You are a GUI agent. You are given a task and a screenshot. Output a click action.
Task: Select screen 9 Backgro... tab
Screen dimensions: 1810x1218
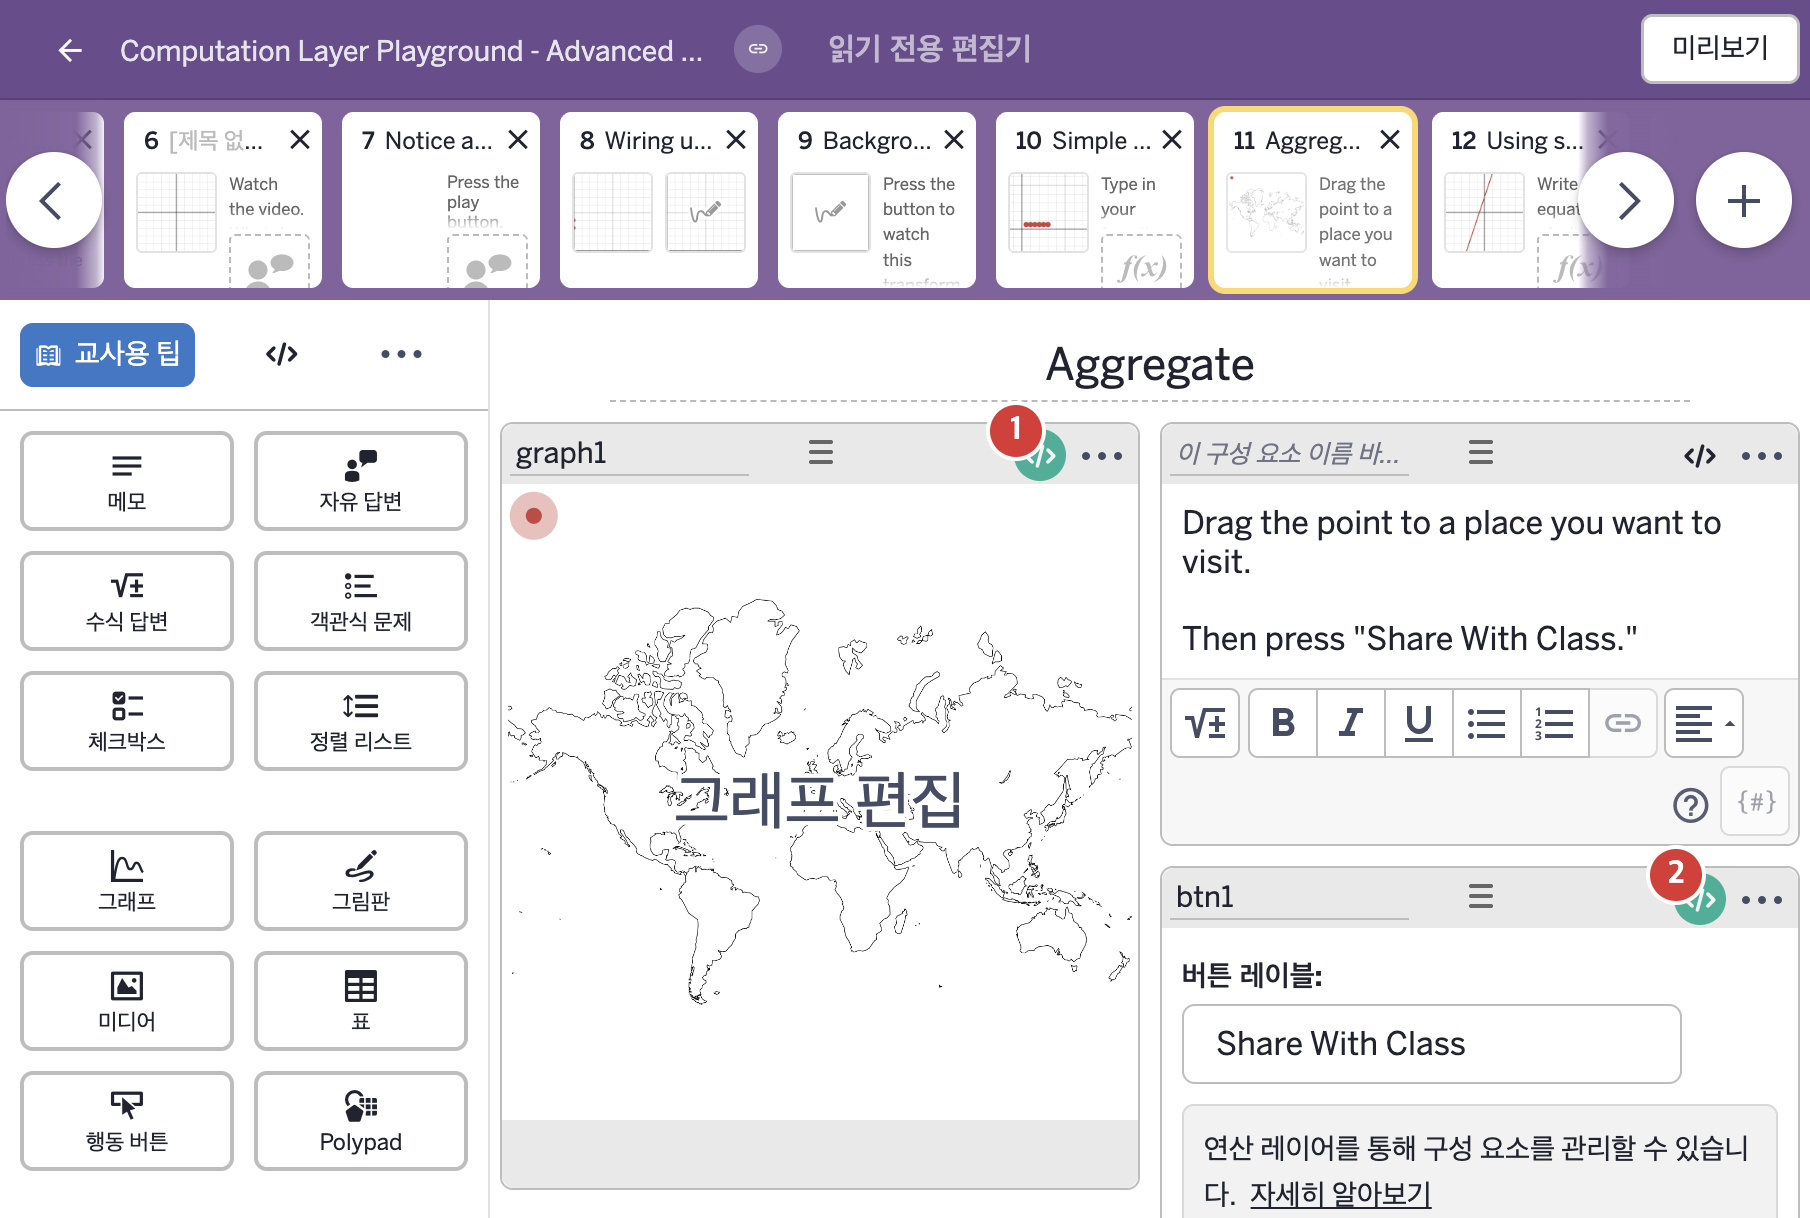click(877, 200)
